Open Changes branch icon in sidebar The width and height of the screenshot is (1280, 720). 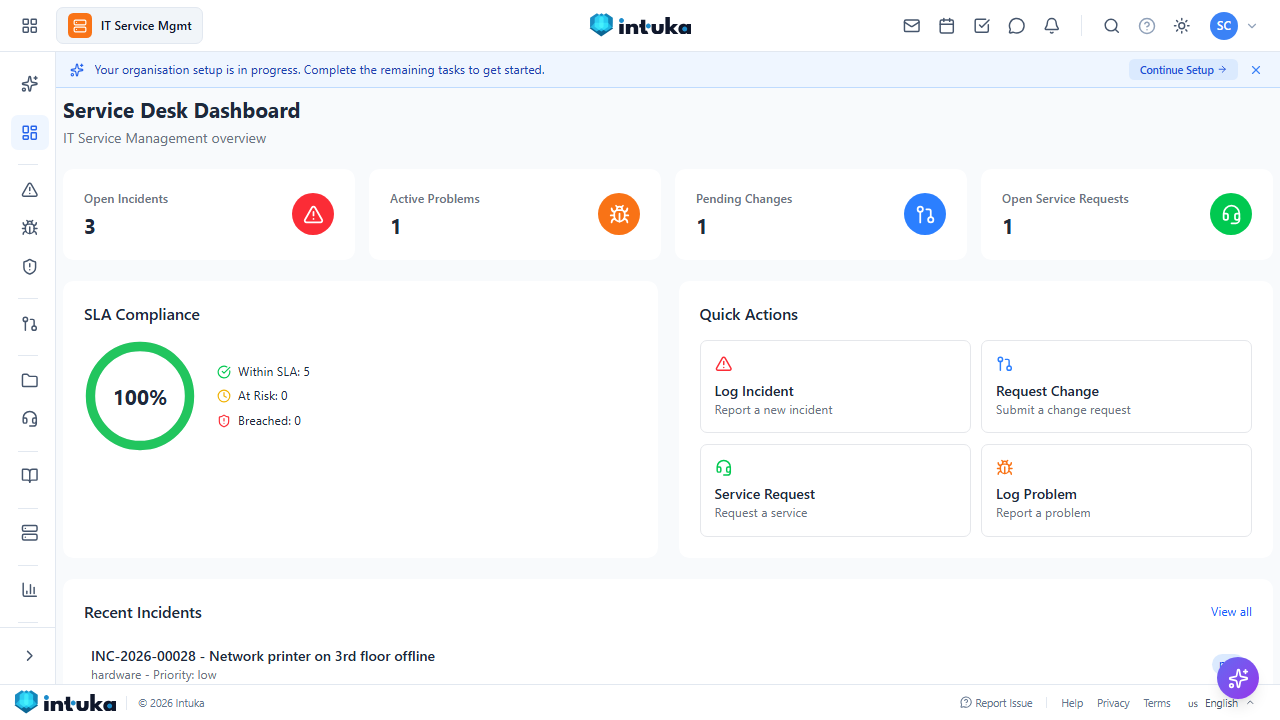pyautogui.click(x=30, y=324)
